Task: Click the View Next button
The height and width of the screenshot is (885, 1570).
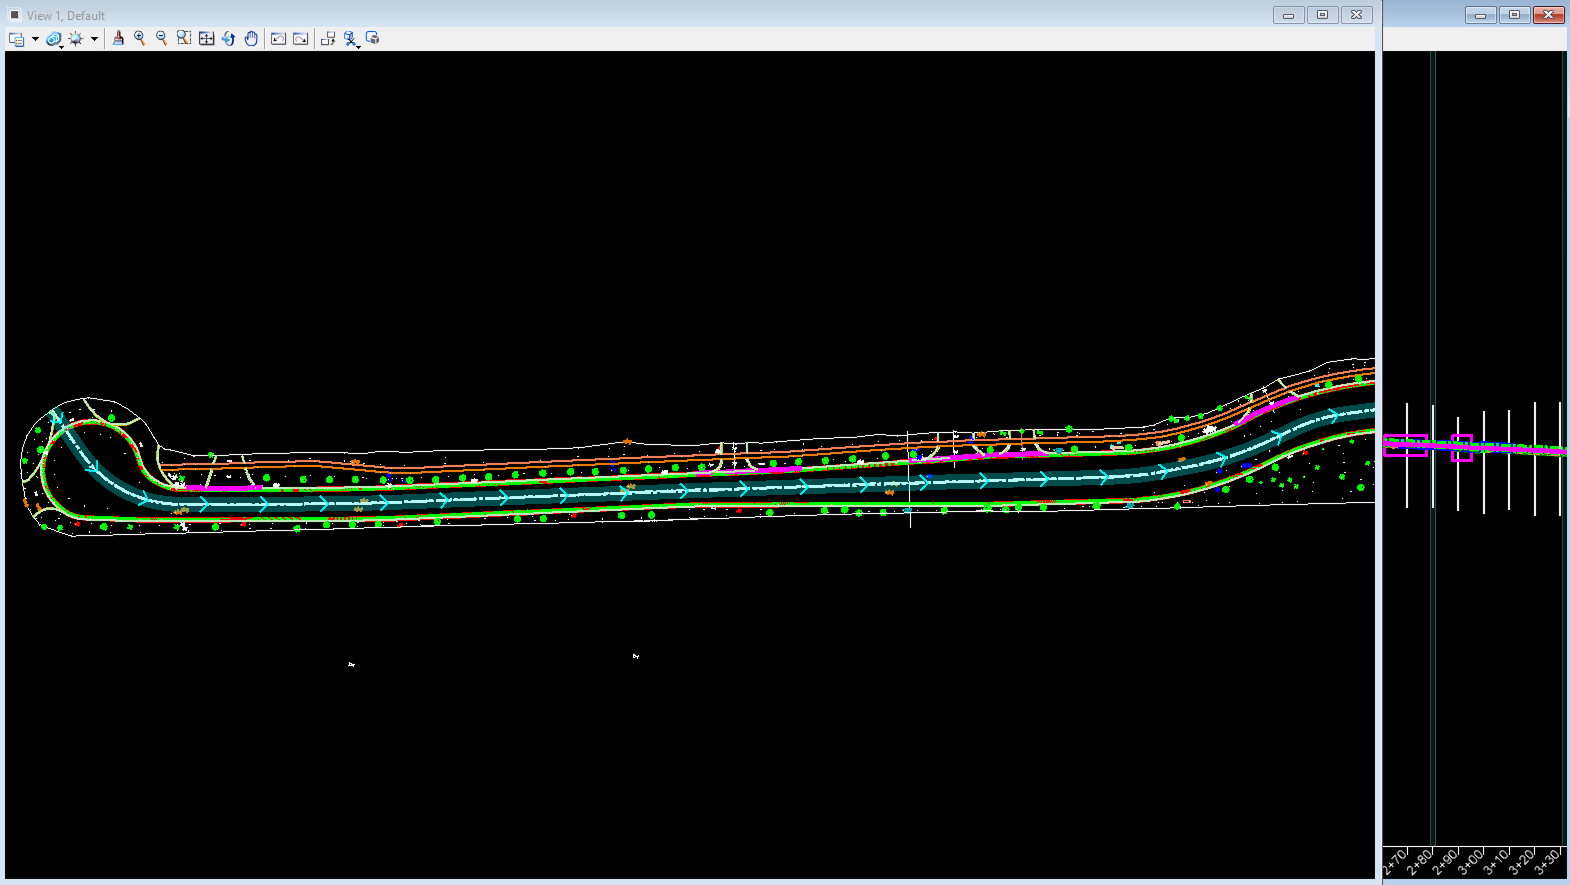Action: (300, 38)
